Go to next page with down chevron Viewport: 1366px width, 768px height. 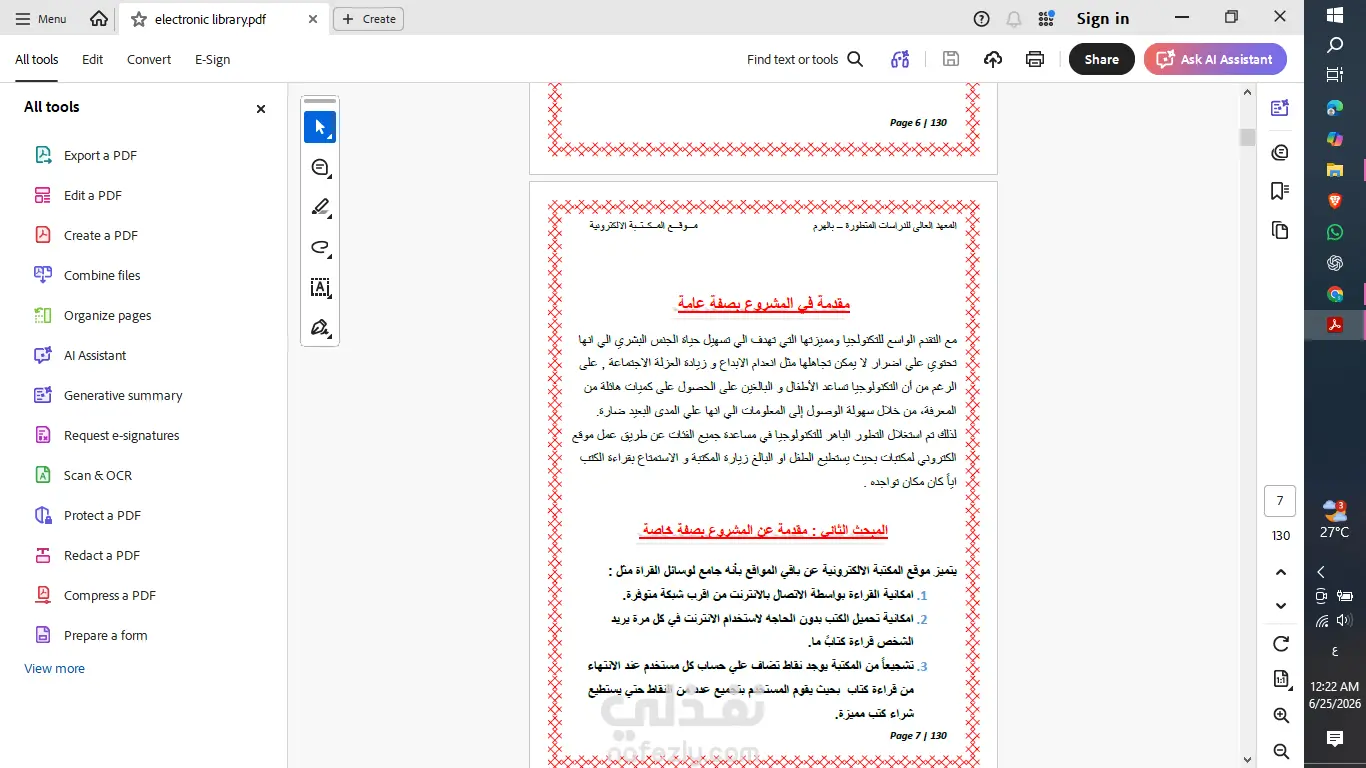(x=1281, y=606)
